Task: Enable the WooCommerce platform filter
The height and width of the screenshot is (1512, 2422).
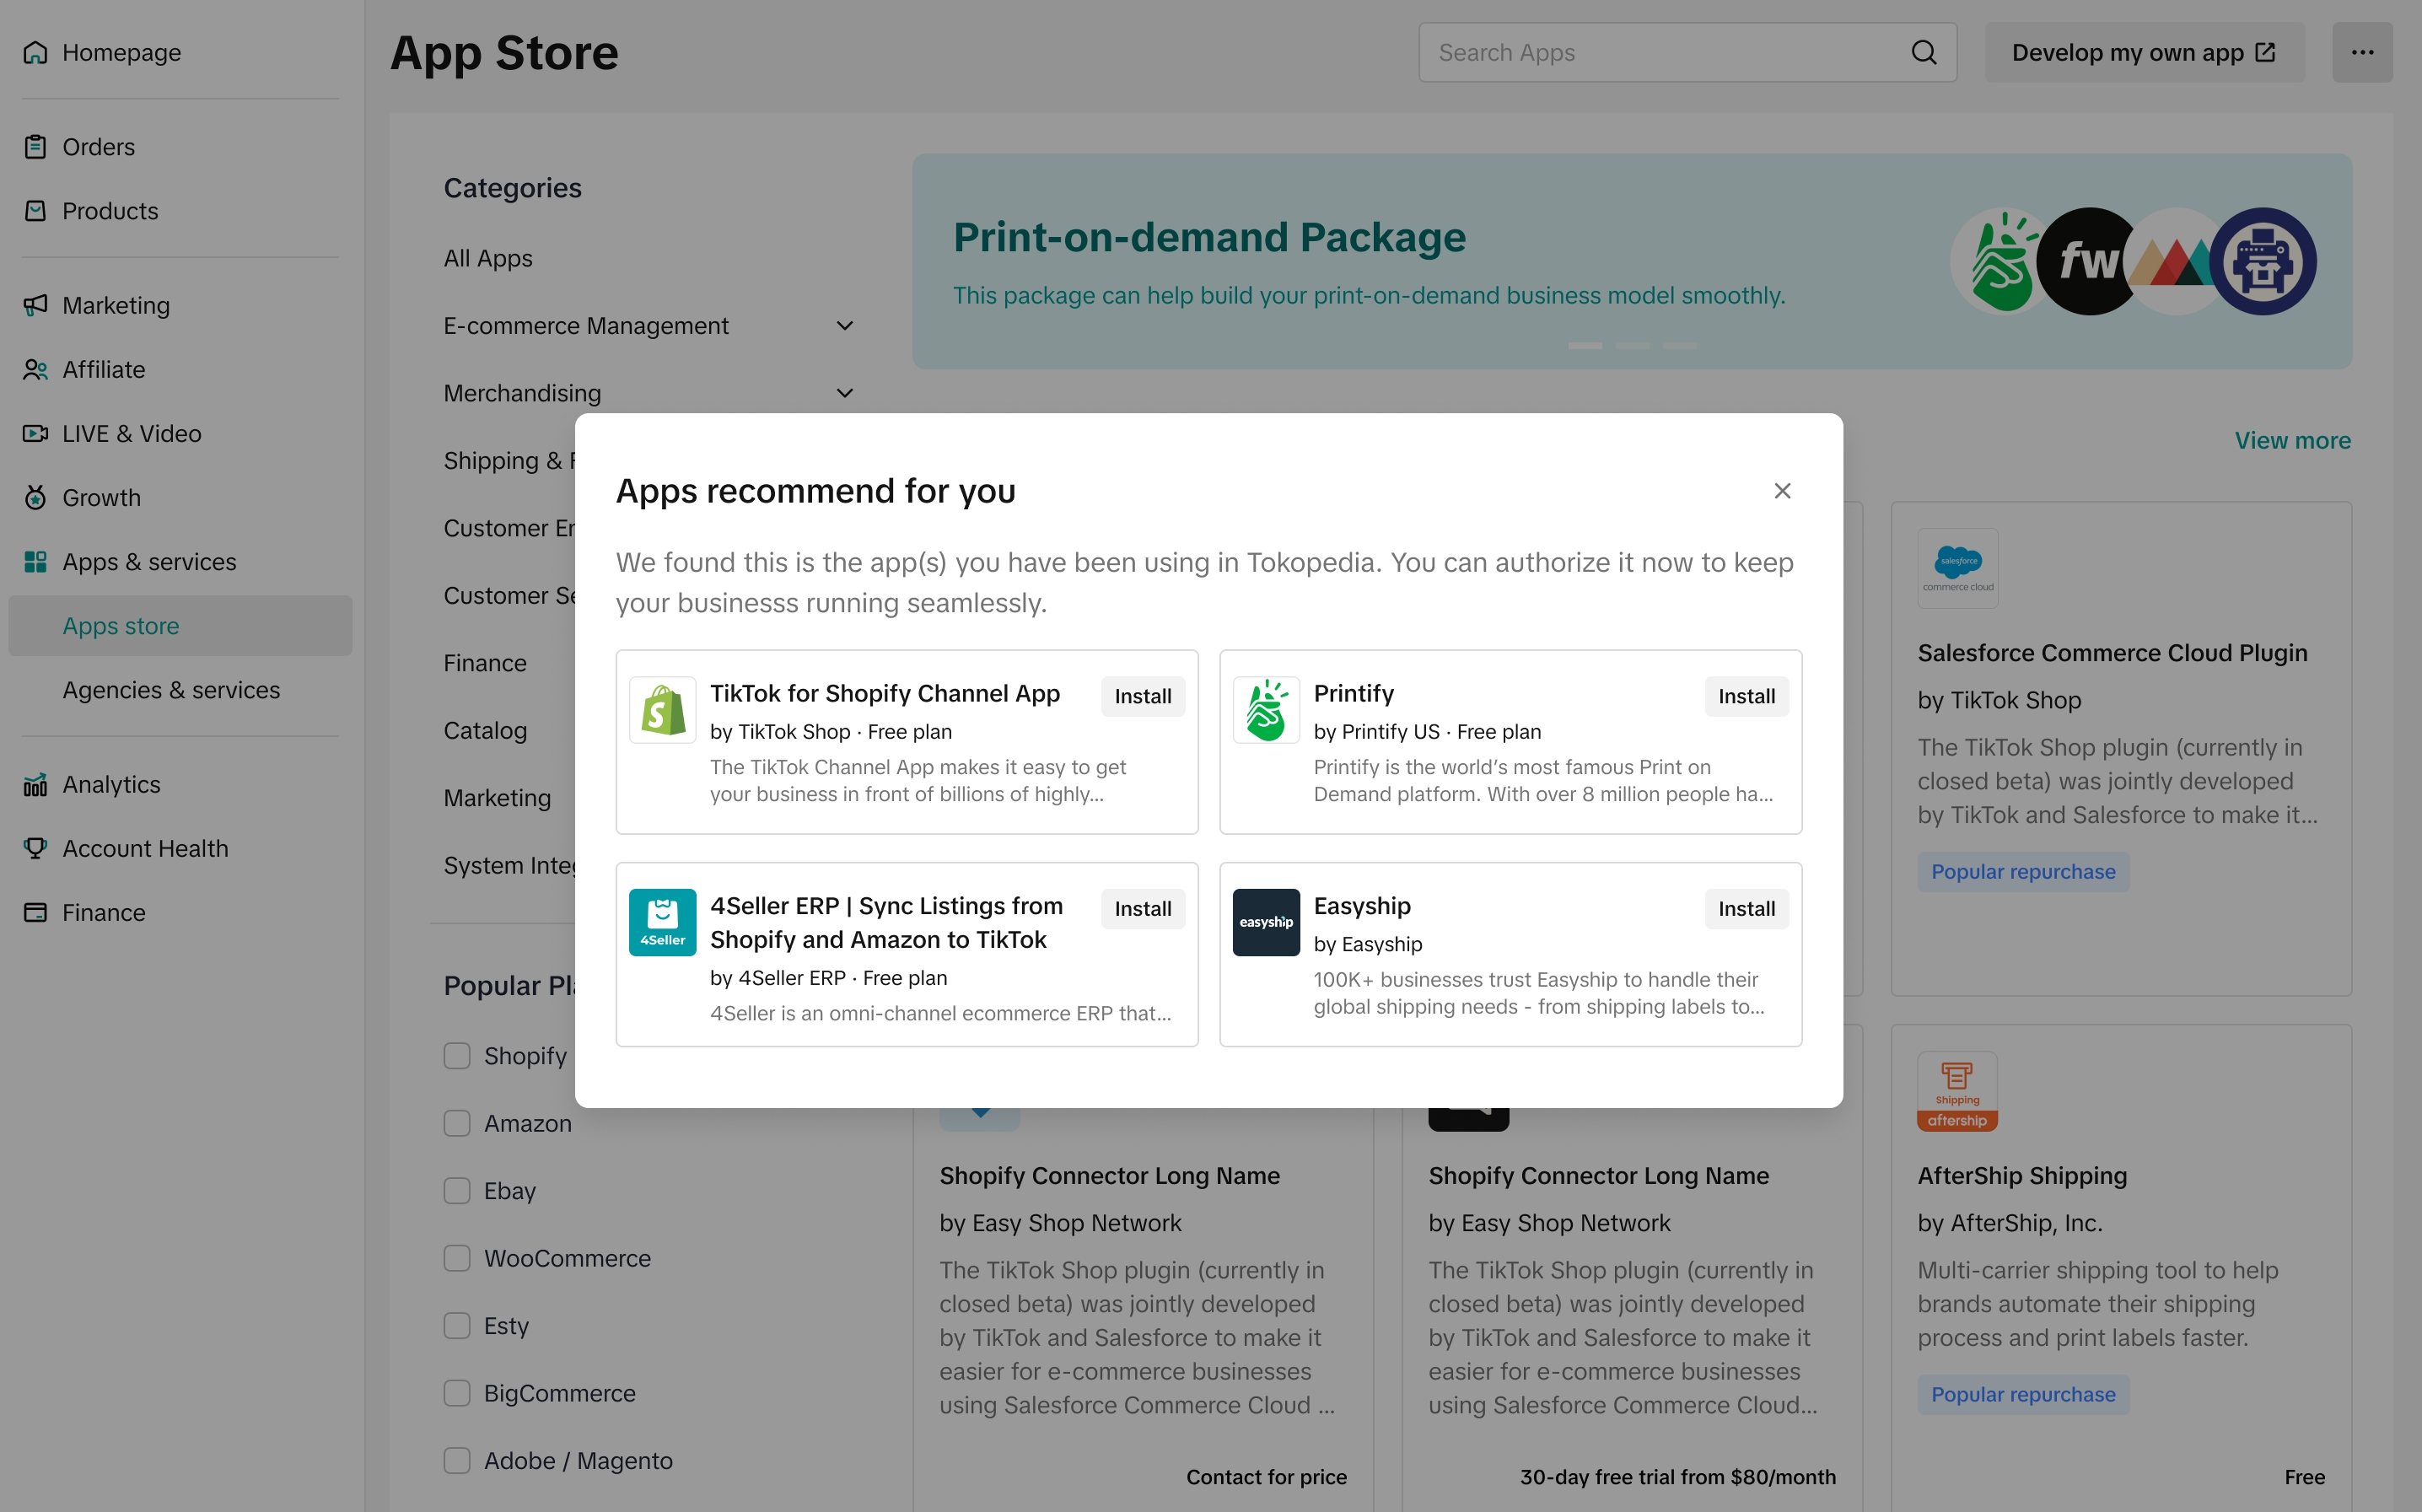Action: click(x=457, y=1258)
